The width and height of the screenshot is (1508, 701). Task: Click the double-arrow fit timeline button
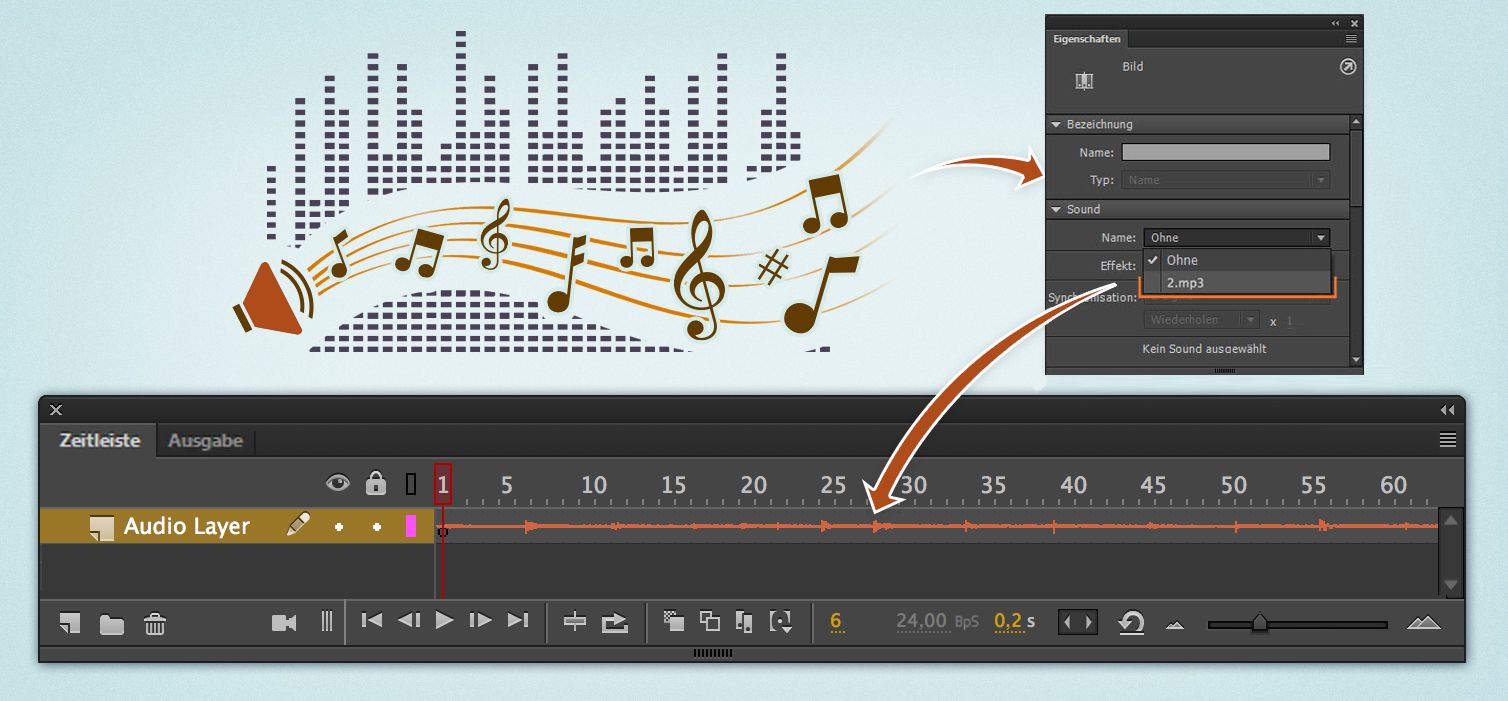click(1078, 622)
